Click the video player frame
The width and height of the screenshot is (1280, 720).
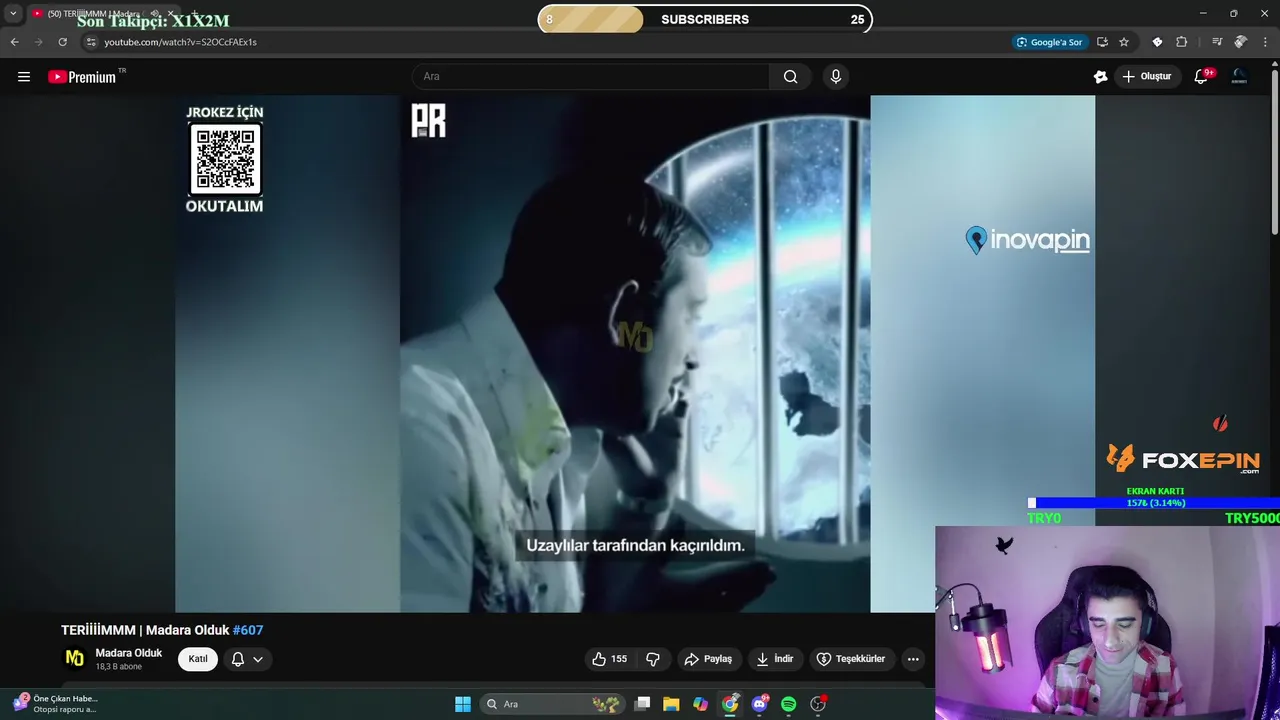coord(635,354)
